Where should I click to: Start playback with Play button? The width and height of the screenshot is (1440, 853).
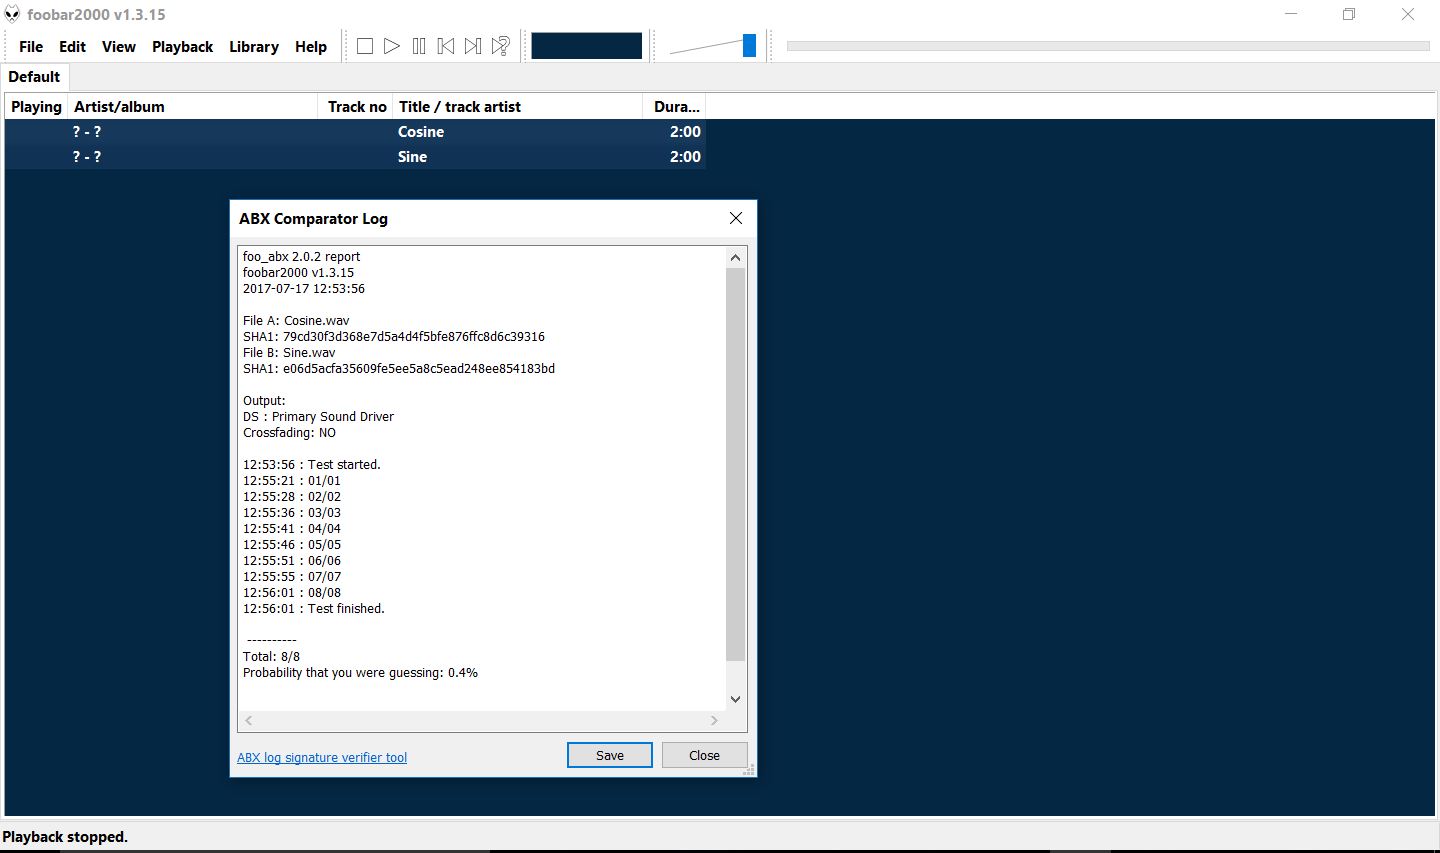click(392, 46)
